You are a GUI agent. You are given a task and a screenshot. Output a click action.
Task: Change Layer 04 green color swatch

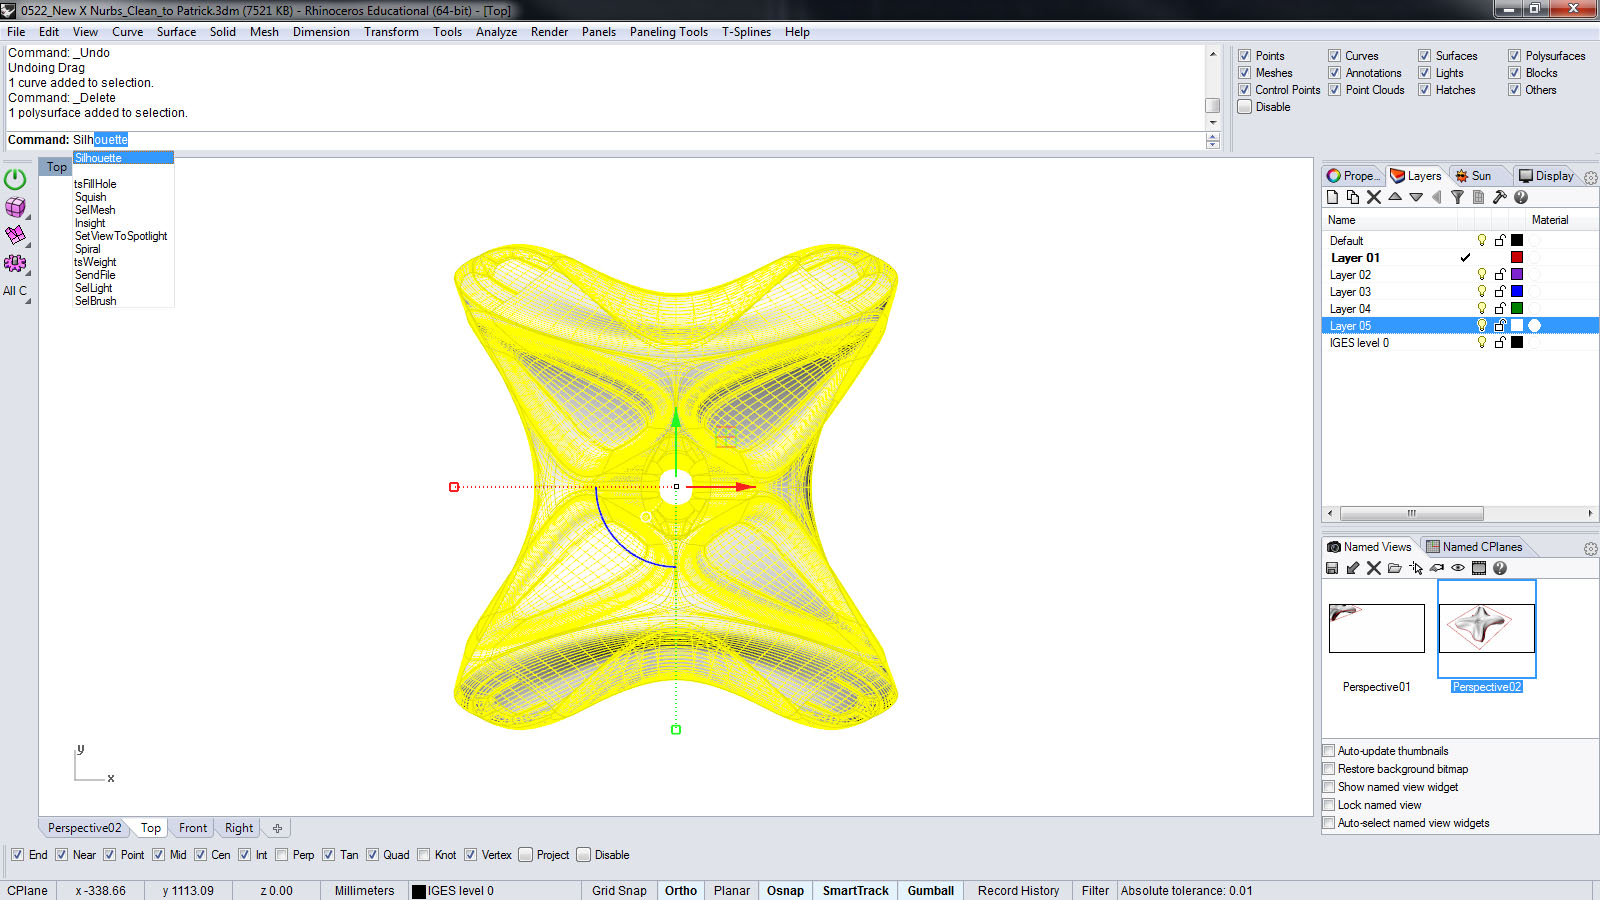(1517, 308)
